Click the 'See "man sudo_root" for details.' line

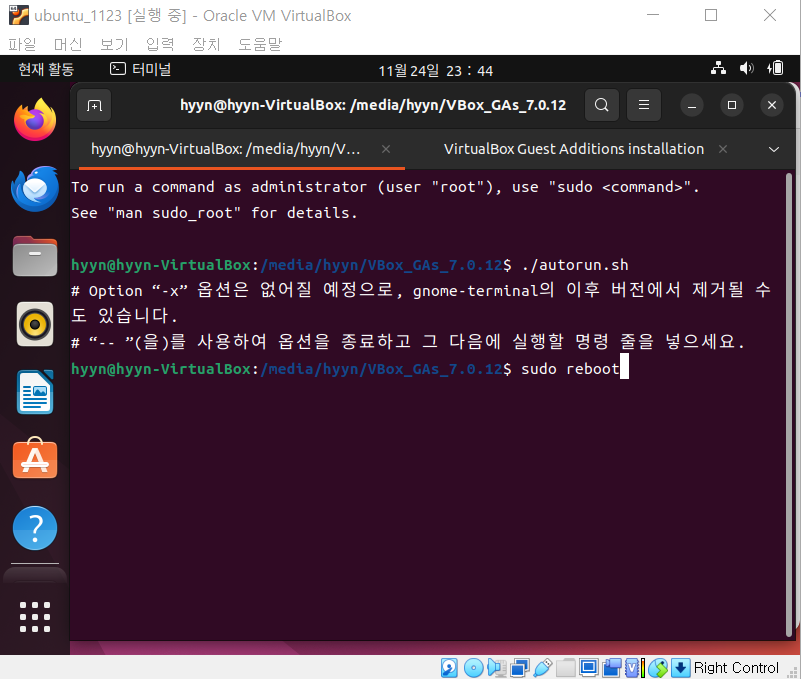214,213
